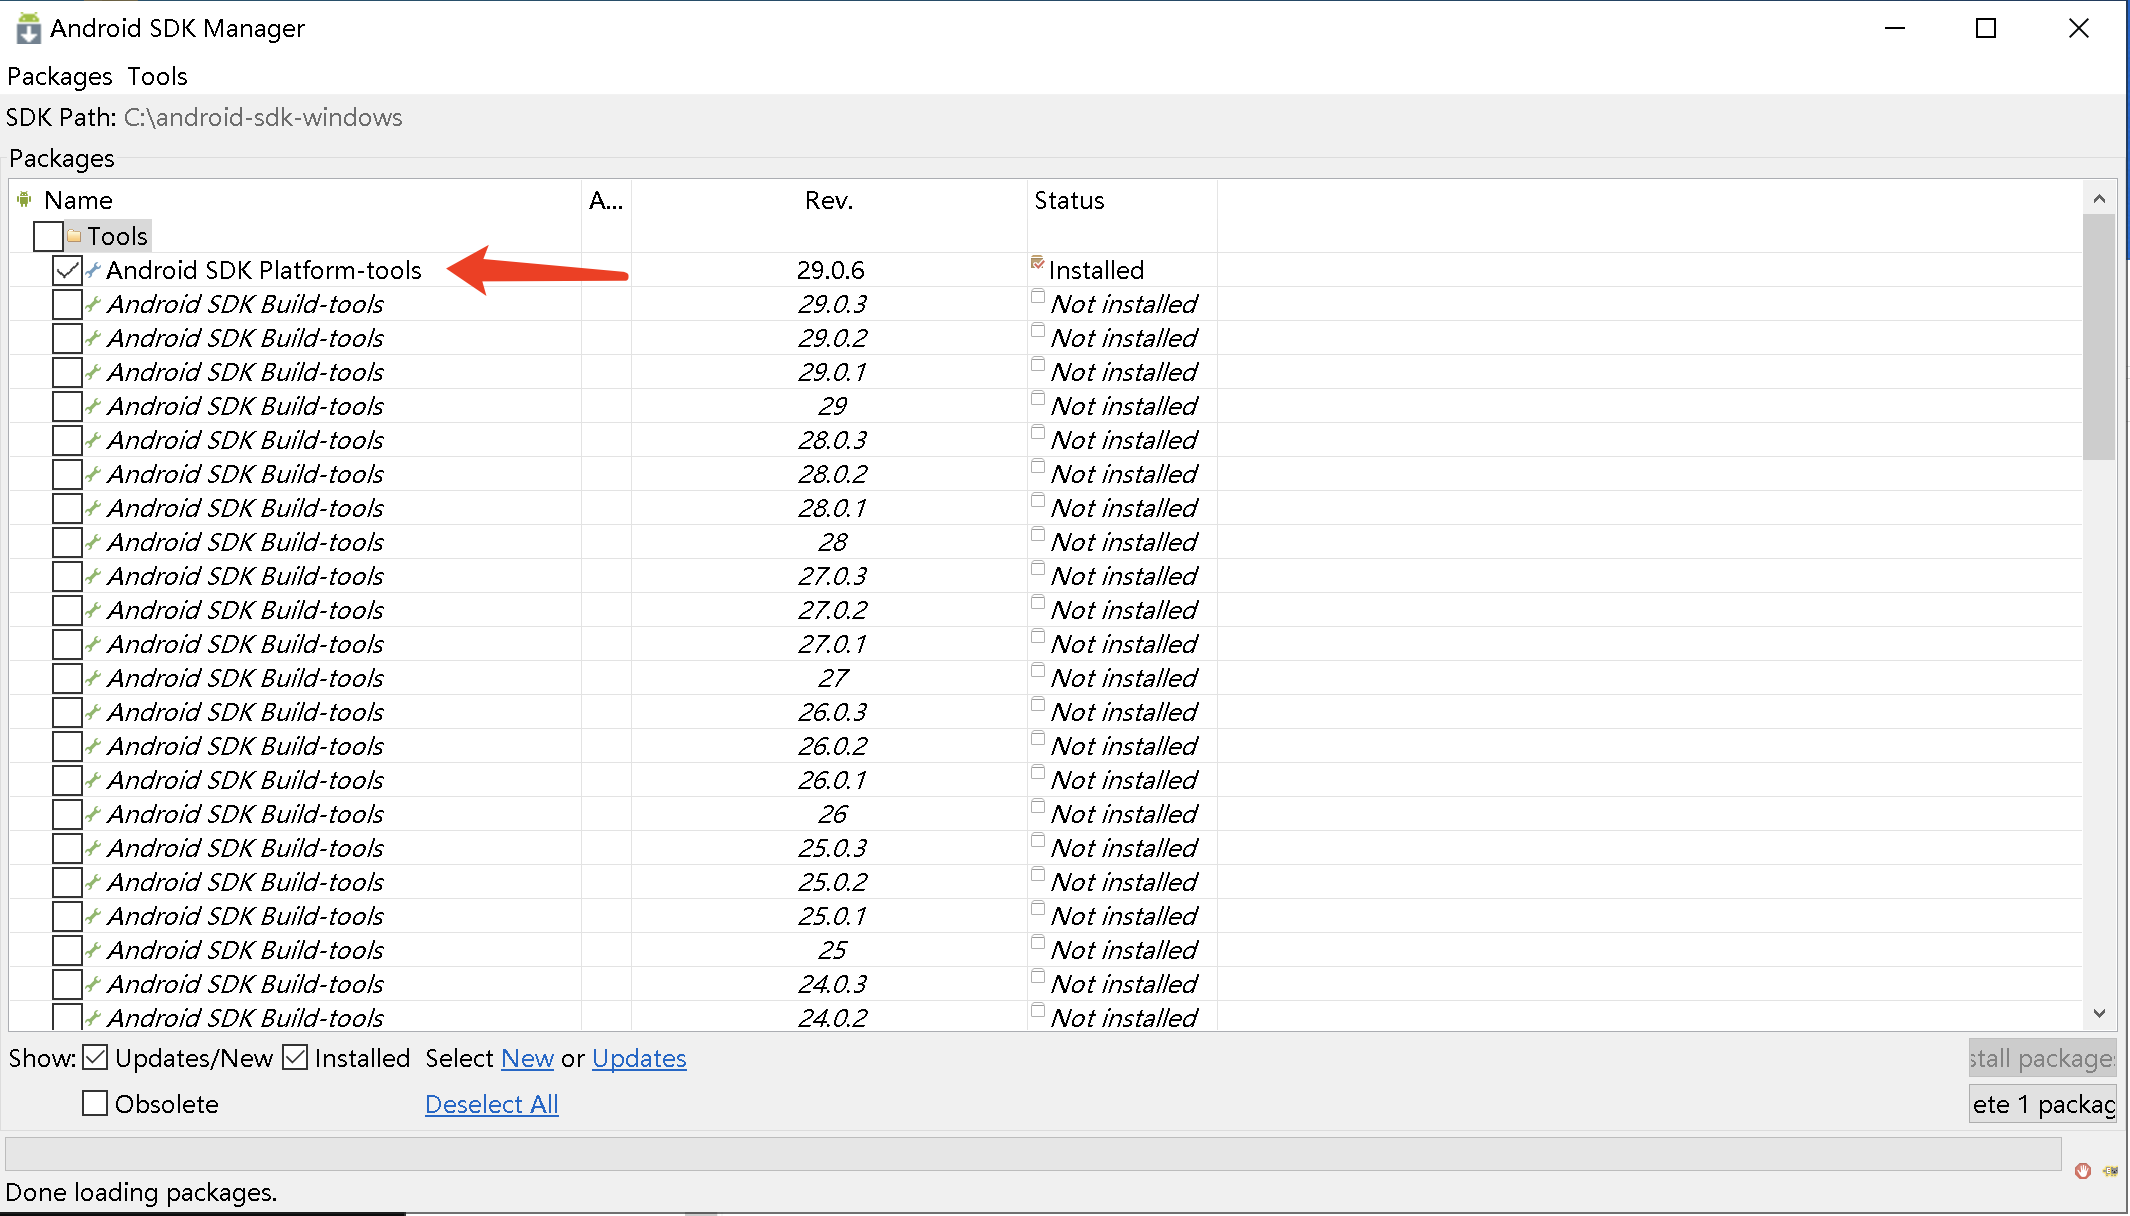Screen dimensions: 2130x1216
Task: Click the Install packages button
Action: (2042, 1058)
